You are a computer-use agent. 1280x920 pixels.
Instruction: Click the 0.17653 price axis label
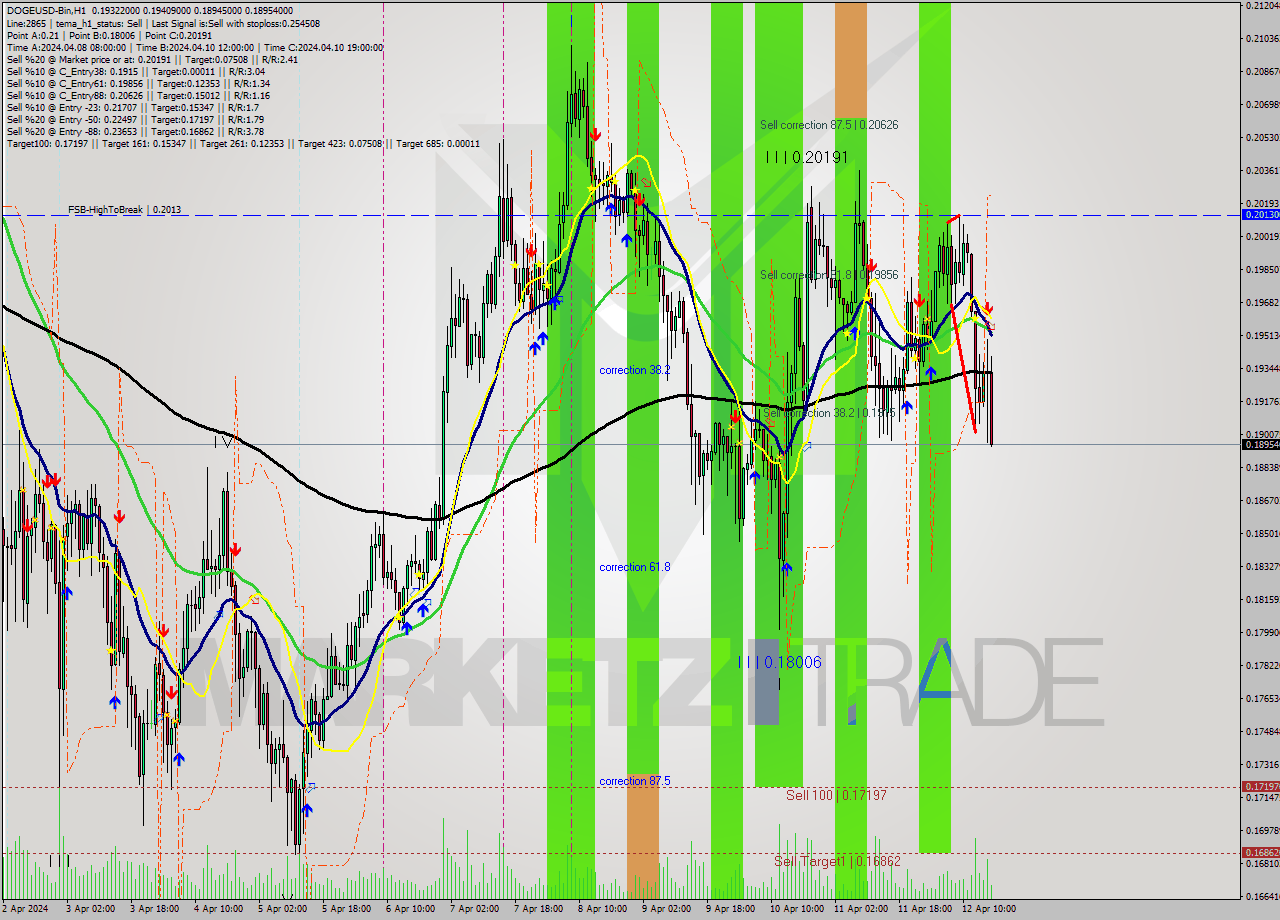[1262, 698]
